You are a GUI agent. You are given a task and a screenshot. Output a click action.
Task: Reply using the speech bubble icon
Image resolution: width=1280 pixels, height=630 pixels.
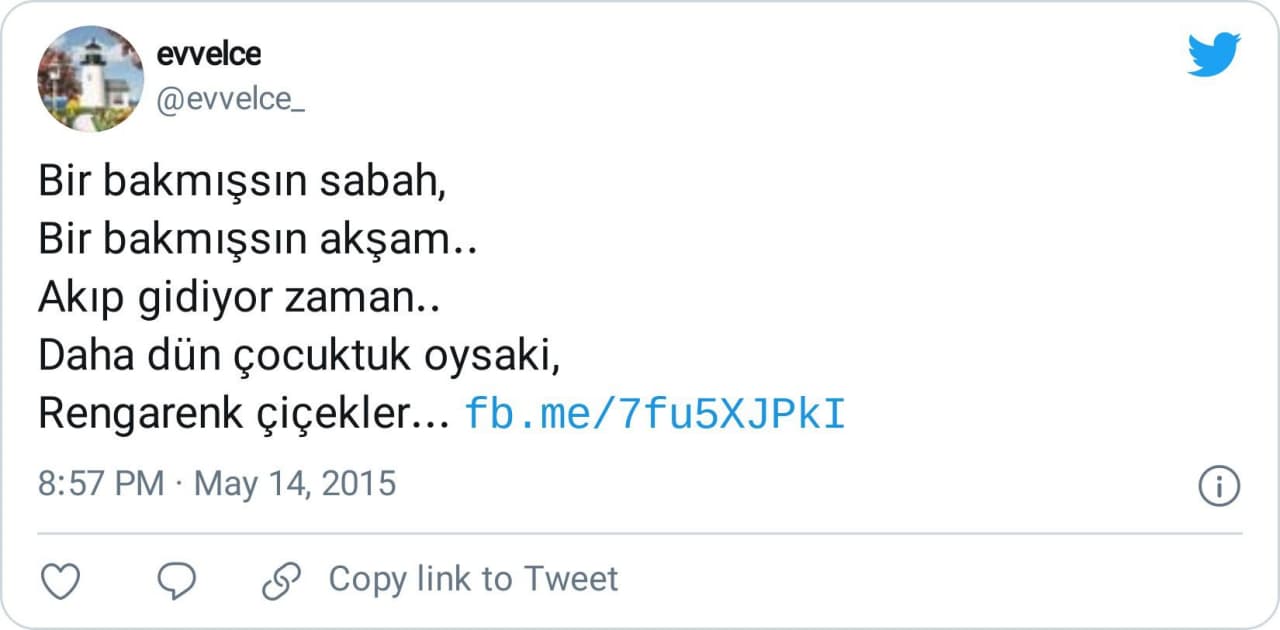(178, 580)
